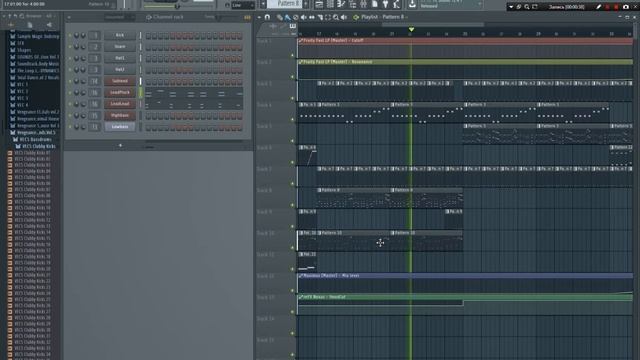This screenshot has width=640, height=360.
Task: Select VEC5 Clubby Kicks 01 sample
Action: click(32, 153)
